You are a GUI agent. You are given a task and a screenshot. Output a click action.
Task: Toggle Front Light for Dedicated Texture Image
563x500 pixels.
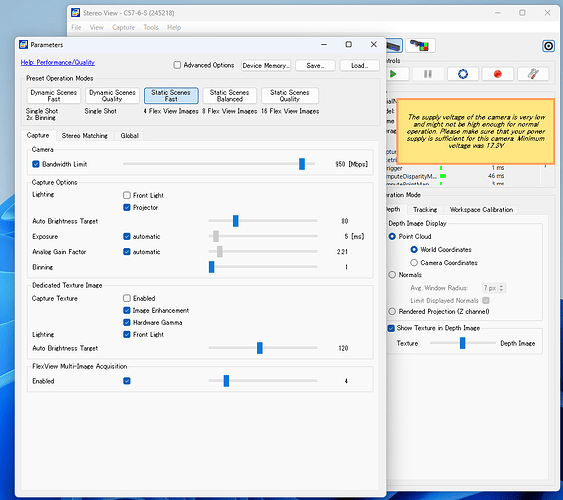tap(127, 335)
